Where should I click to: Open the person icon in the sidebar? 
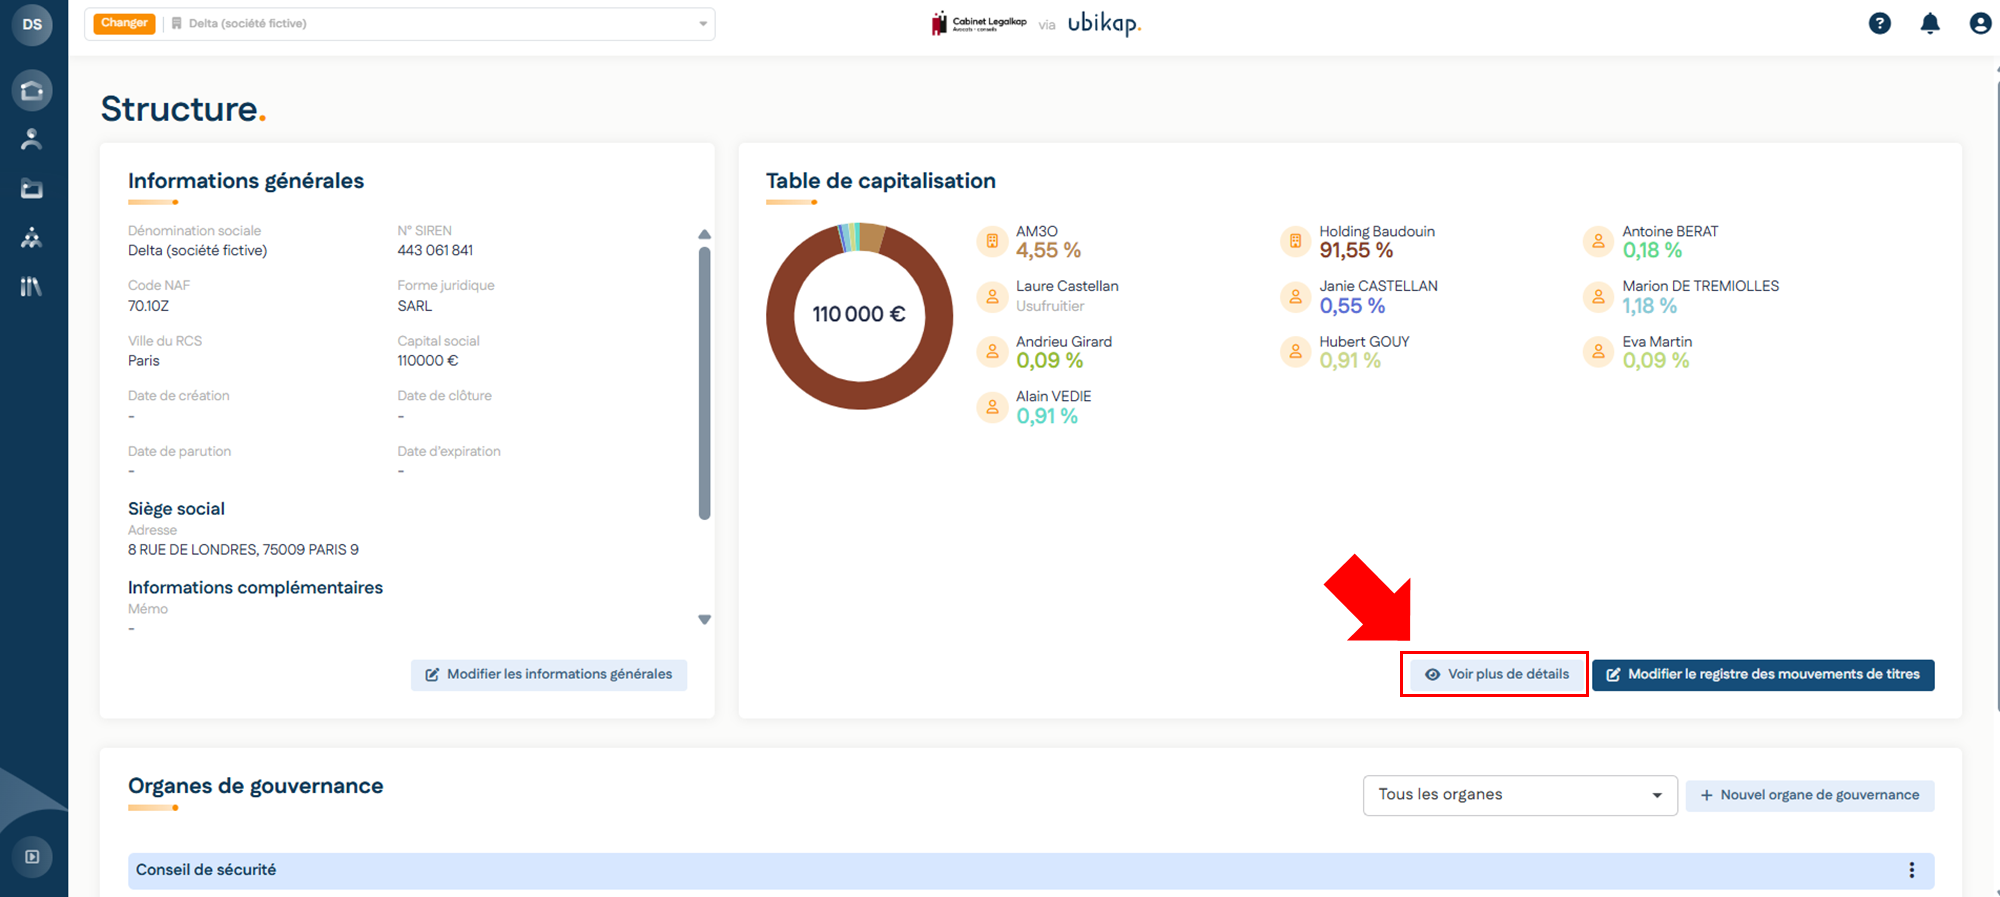[32, 139]
